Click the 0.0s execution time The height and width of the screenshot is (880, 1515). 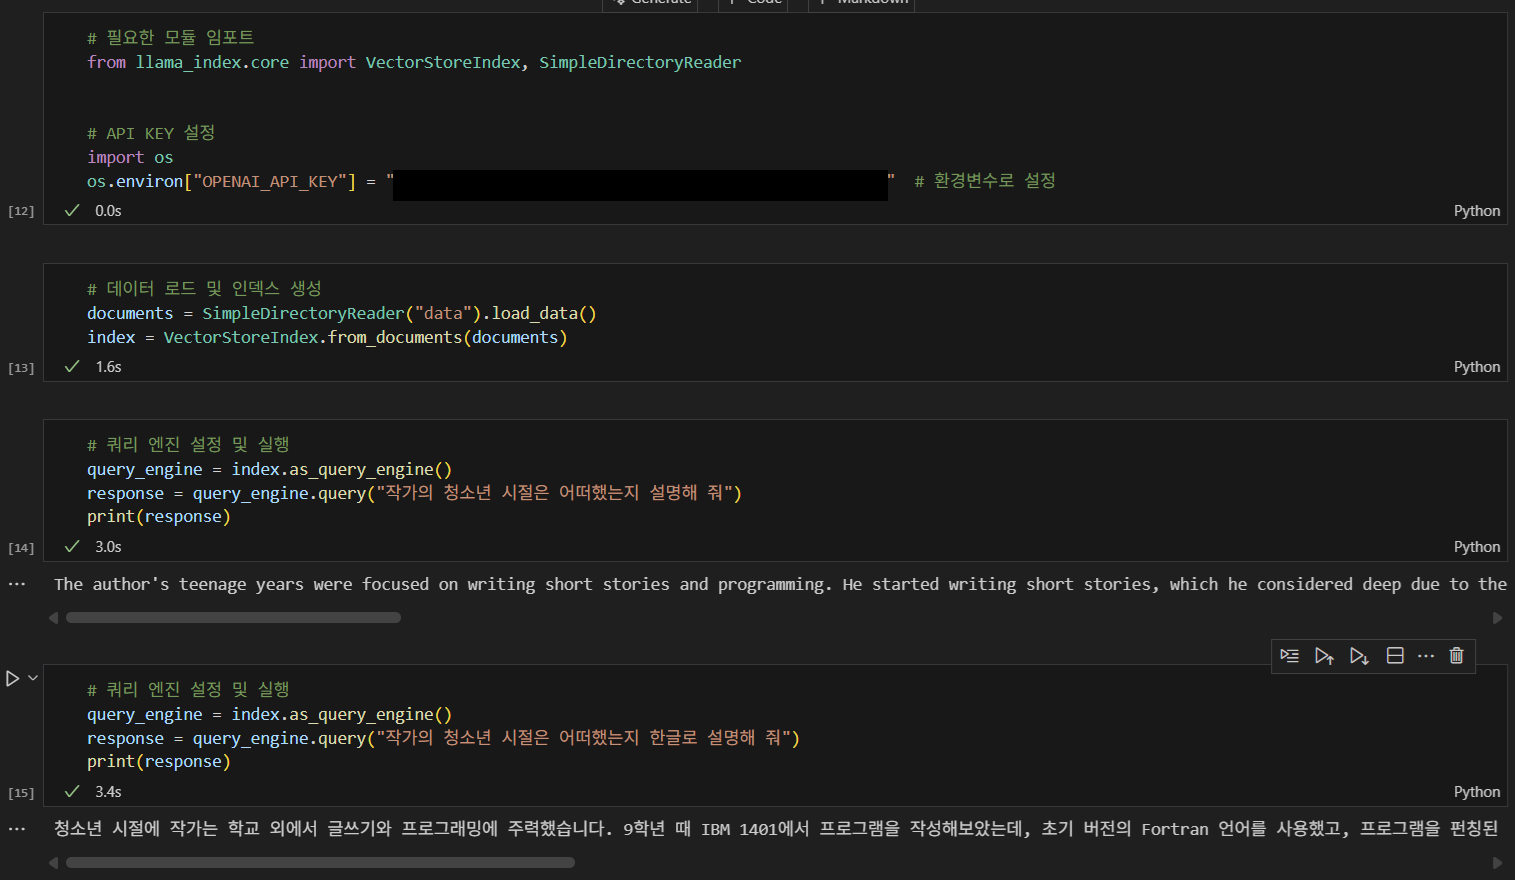coord(108,211)
